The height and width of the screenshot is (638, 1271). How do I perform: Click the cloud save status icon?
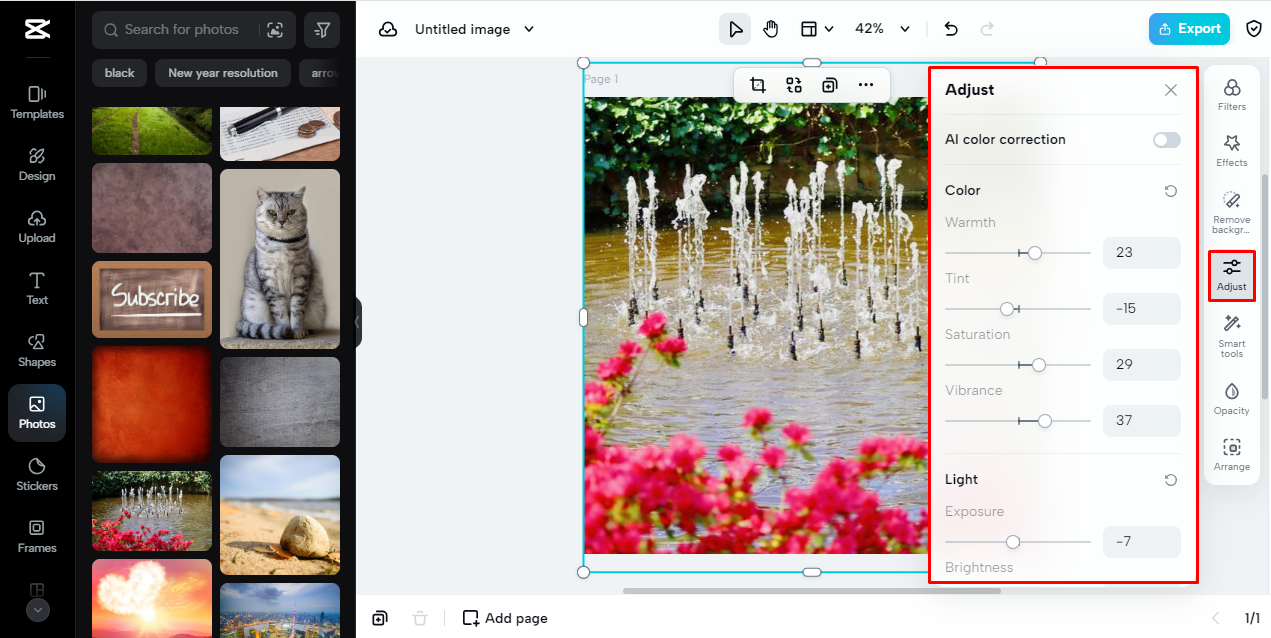click(x=388, y=29)
